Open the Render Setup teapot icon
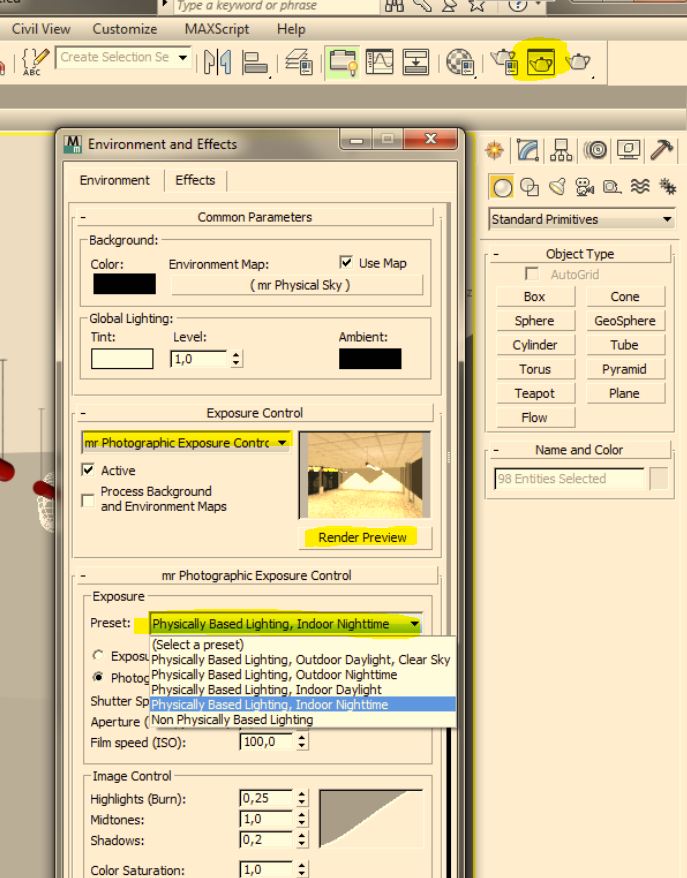687x878 pixels. (504, 62)
